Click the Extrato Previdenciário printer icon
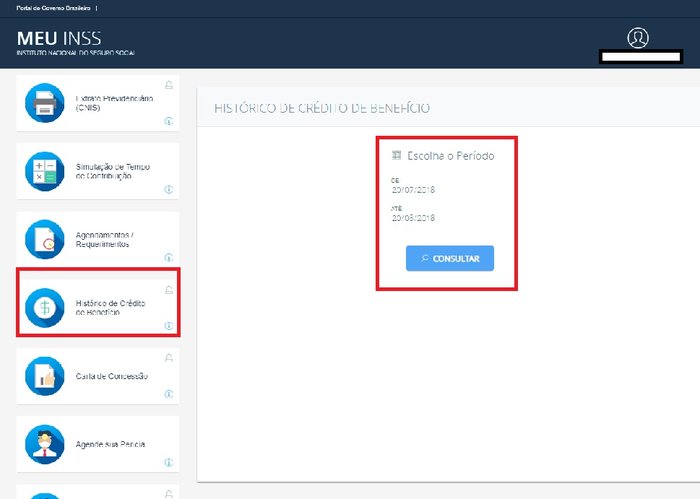Viewport: 700px width, 499px height. tap(45, 103)
